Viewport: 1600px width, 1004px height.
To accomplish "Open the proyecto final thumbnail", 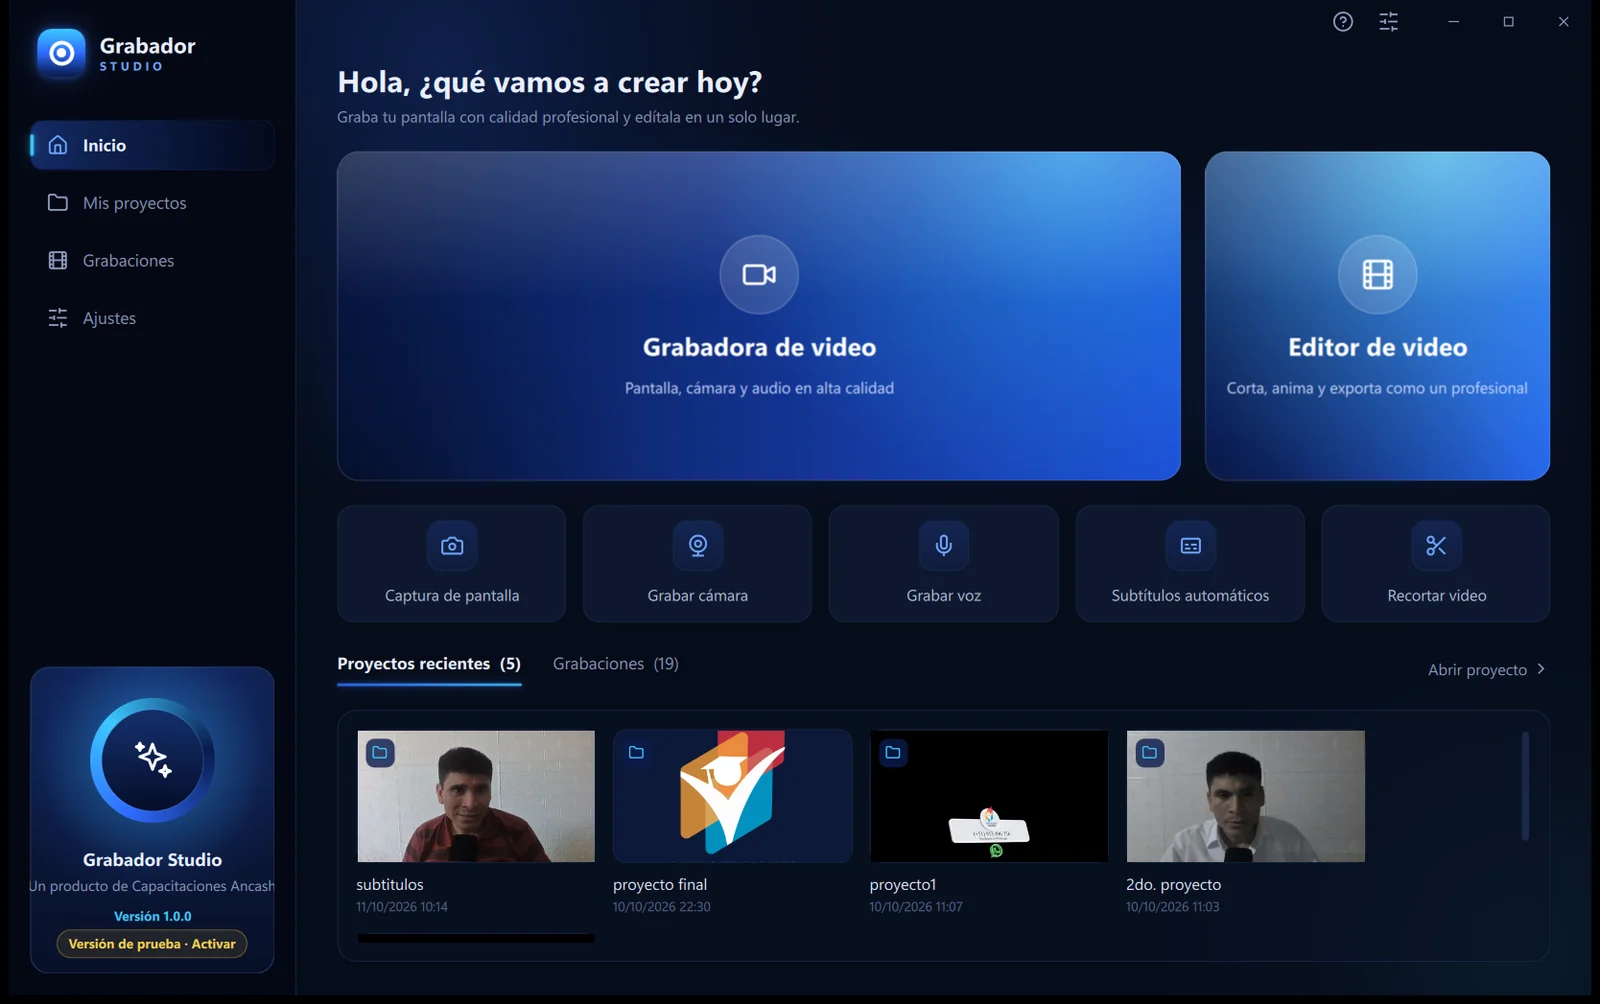I will pos(732,796).
